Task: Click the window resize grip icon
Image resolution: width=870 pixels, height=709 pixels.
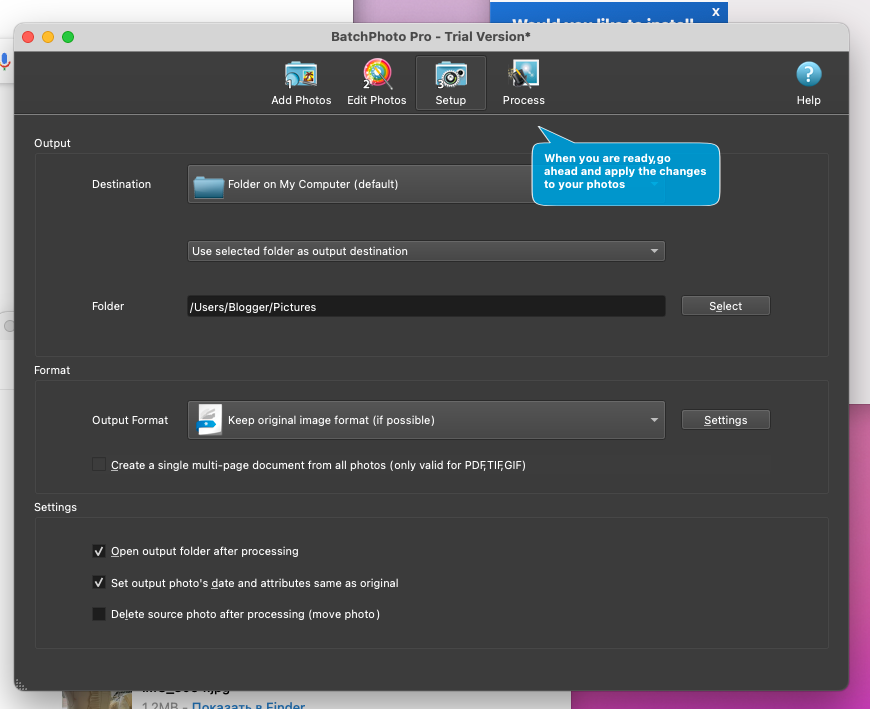Action: coord(21,684)
